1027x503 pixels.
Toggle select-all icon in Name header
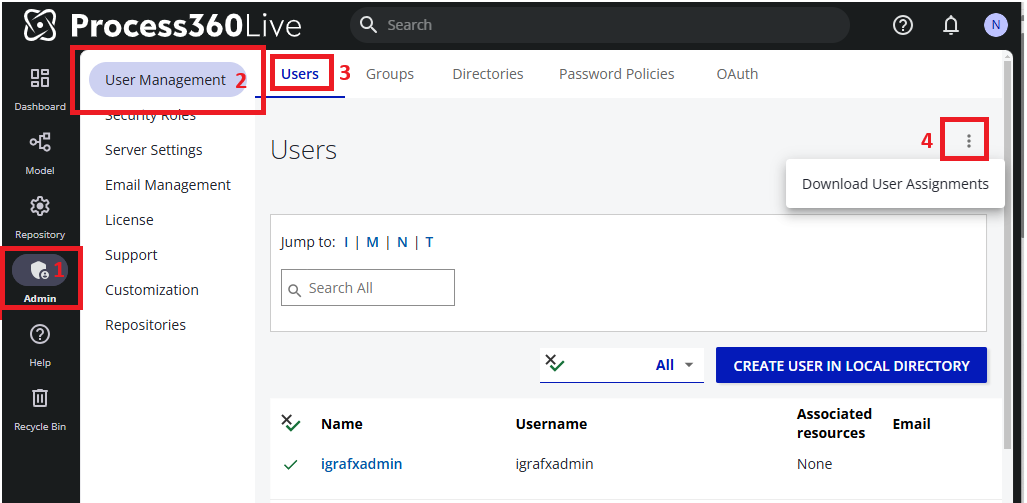tap(291, 423)
